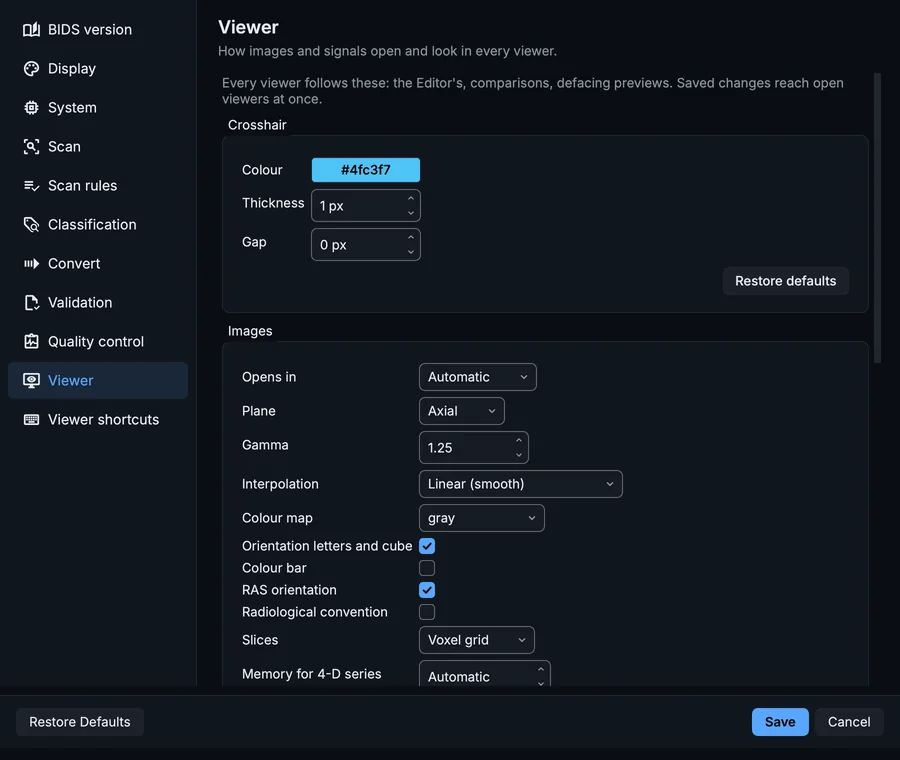Click the Convert arrow icon

tap(32, 263)
